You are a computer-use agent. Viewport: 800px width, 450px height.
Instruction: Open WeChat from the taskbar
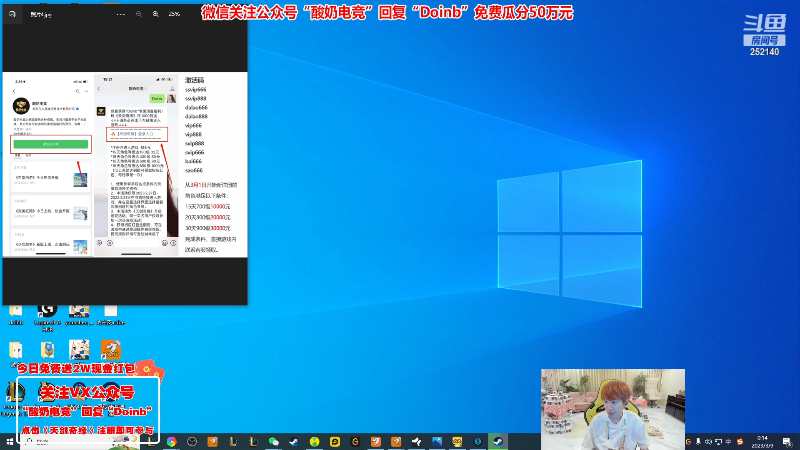tap(273, 442)
